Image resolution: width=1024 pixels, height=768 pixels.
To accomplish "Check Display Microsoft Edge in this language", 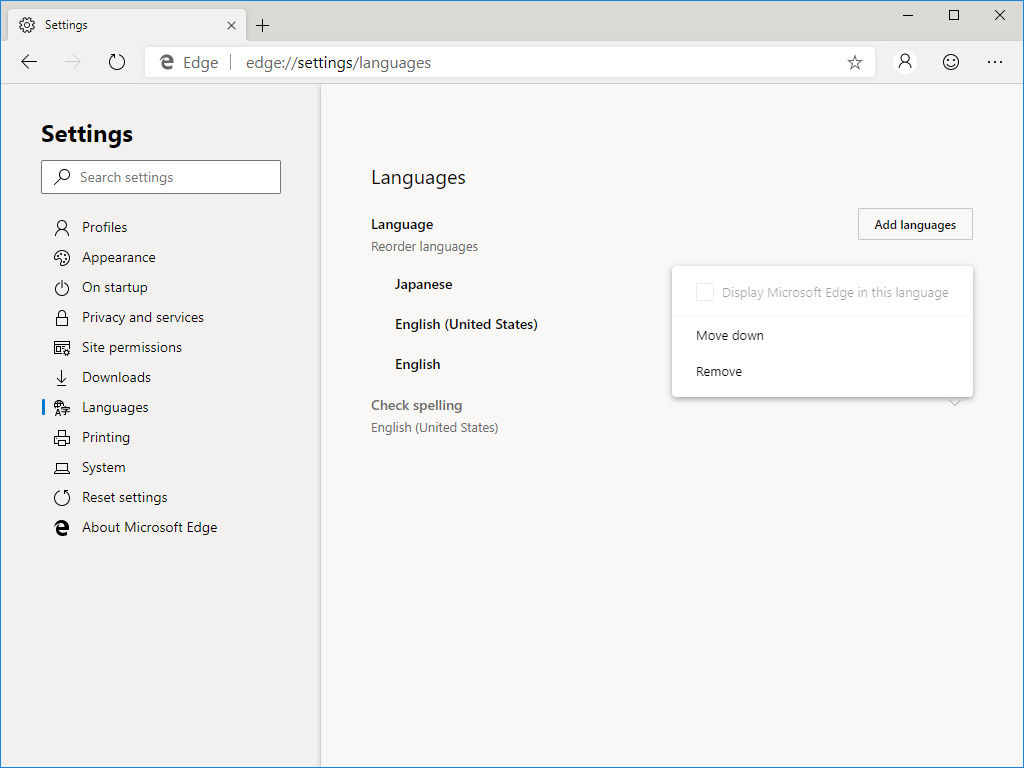I will click(x=705, y=292).
